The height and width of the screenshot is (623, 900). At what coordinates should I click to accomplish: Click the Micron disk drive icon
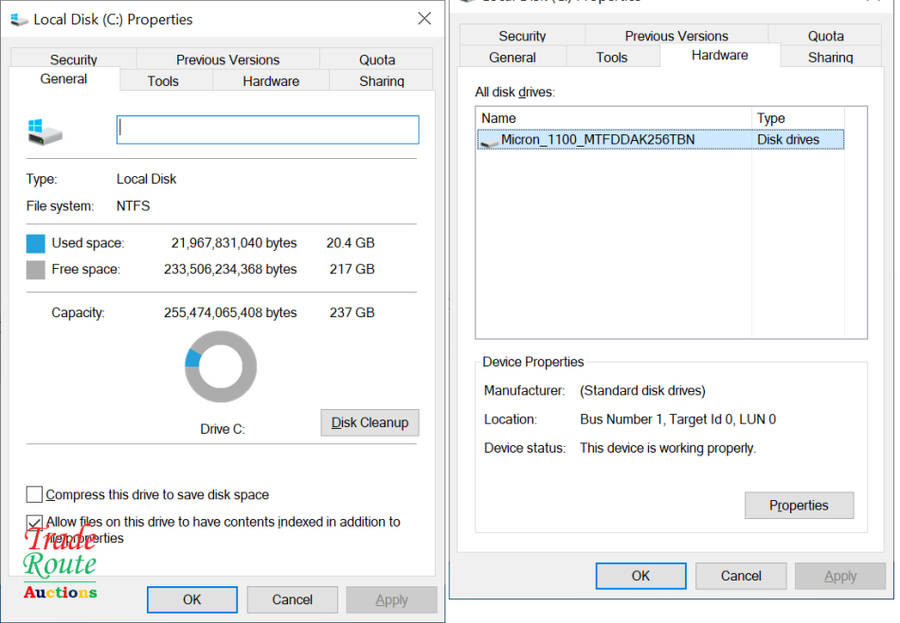click(x=489, y=141)
